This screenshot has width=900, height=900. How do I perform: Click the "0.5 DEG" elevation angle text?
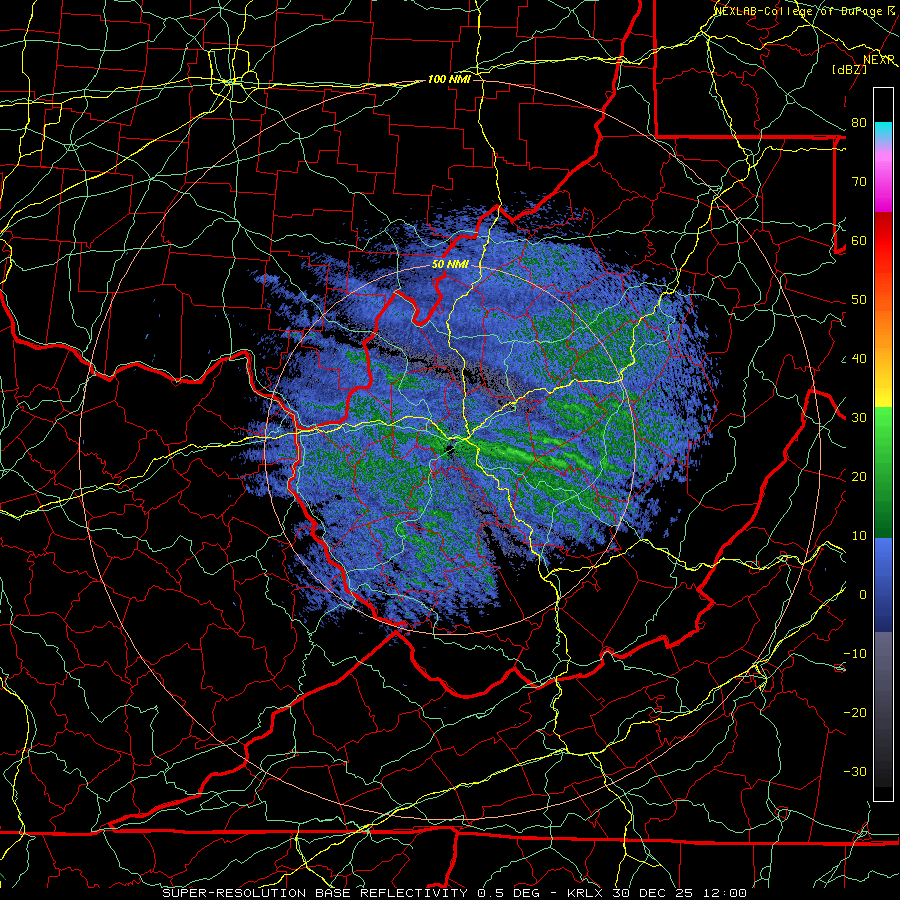pos(508,893)
